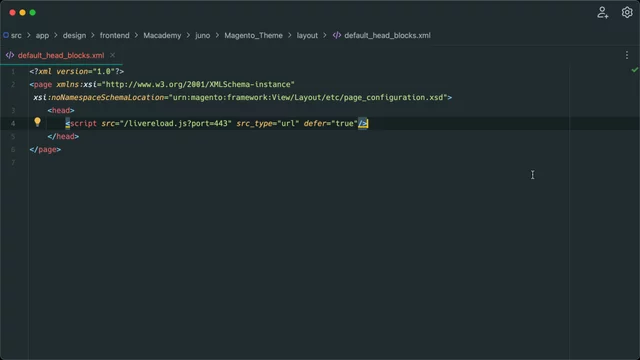
Task: Click the src_type attribute on line 4
Action: [254, 124]
